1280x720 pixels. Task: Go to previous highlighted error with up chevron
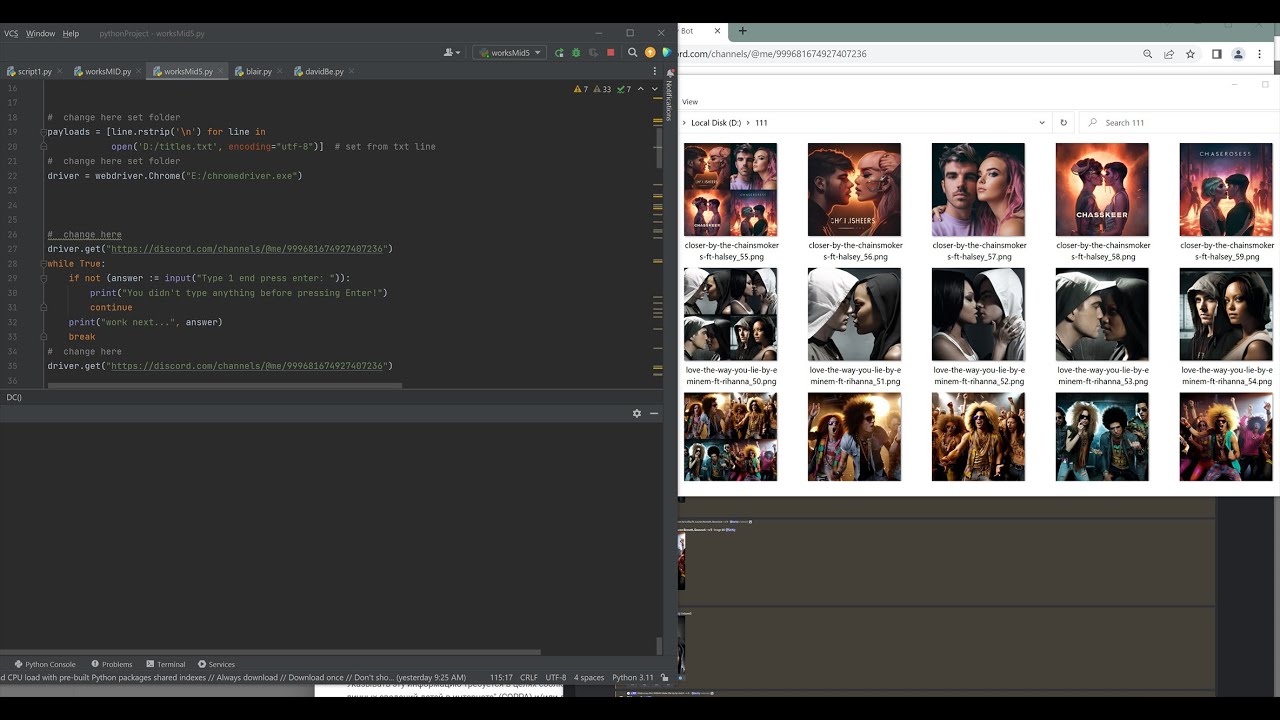641,89
